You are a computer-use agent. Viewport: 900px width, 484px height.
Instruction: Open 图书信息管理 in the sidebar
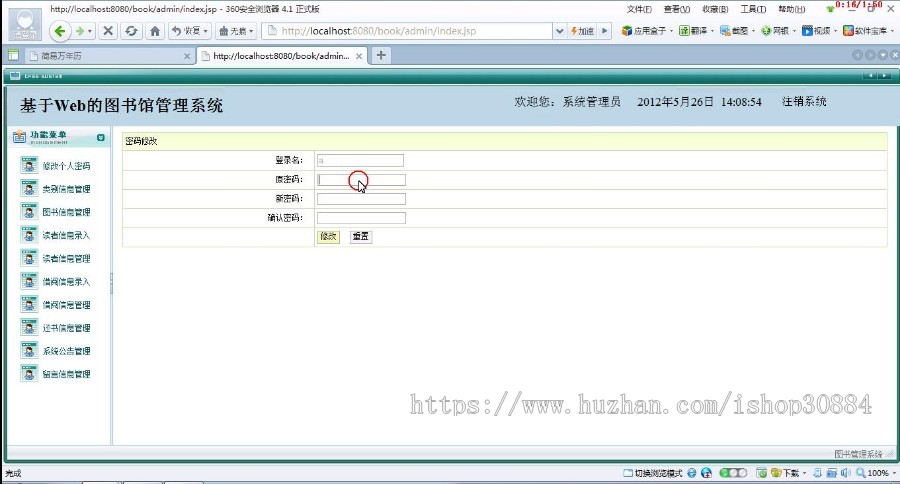(x=56, y=212)
